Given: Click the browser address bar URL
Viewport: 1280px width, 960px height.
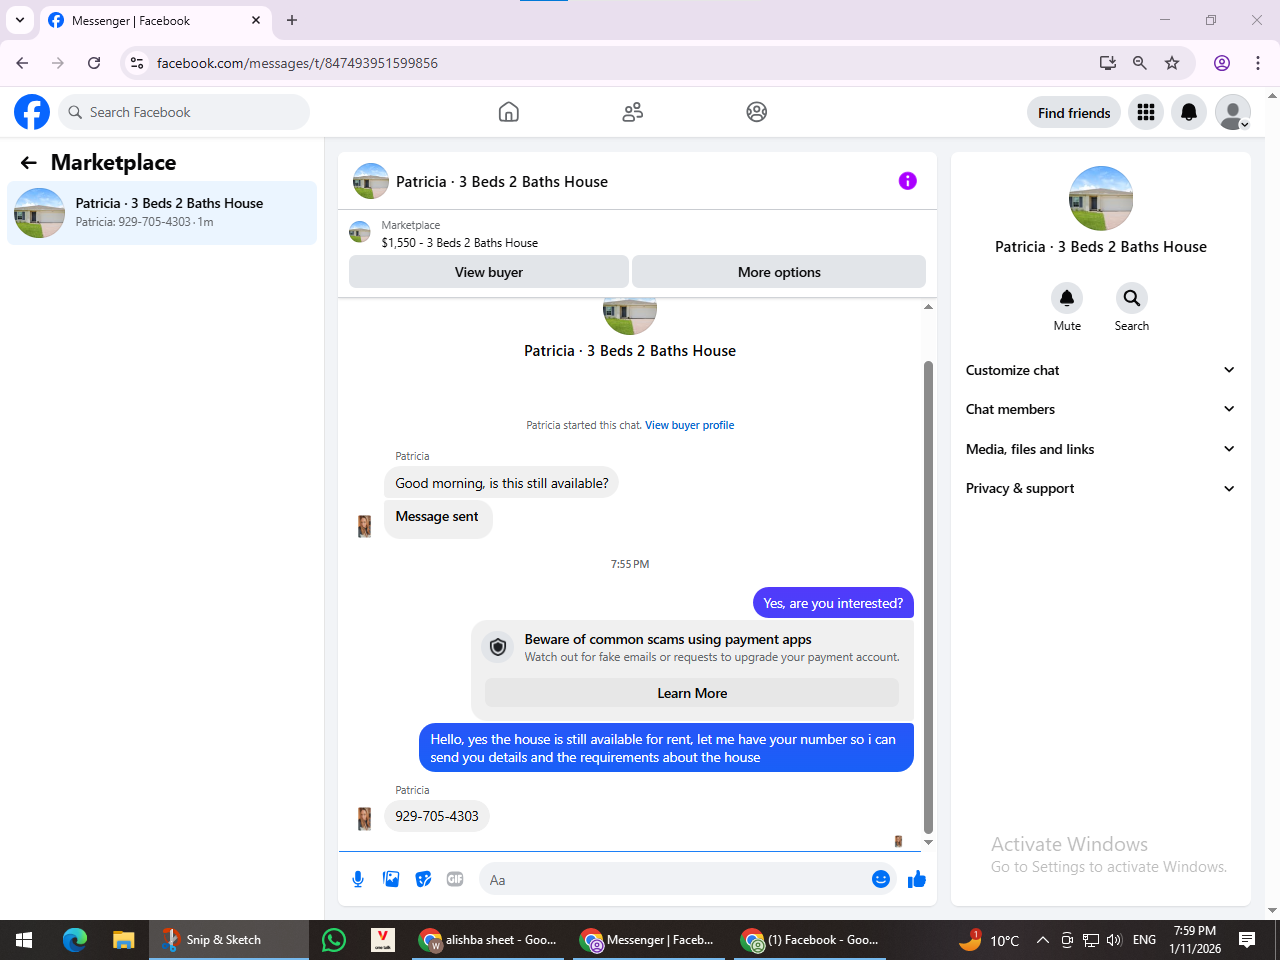Looking at the screenshot, I should (297, 63).
